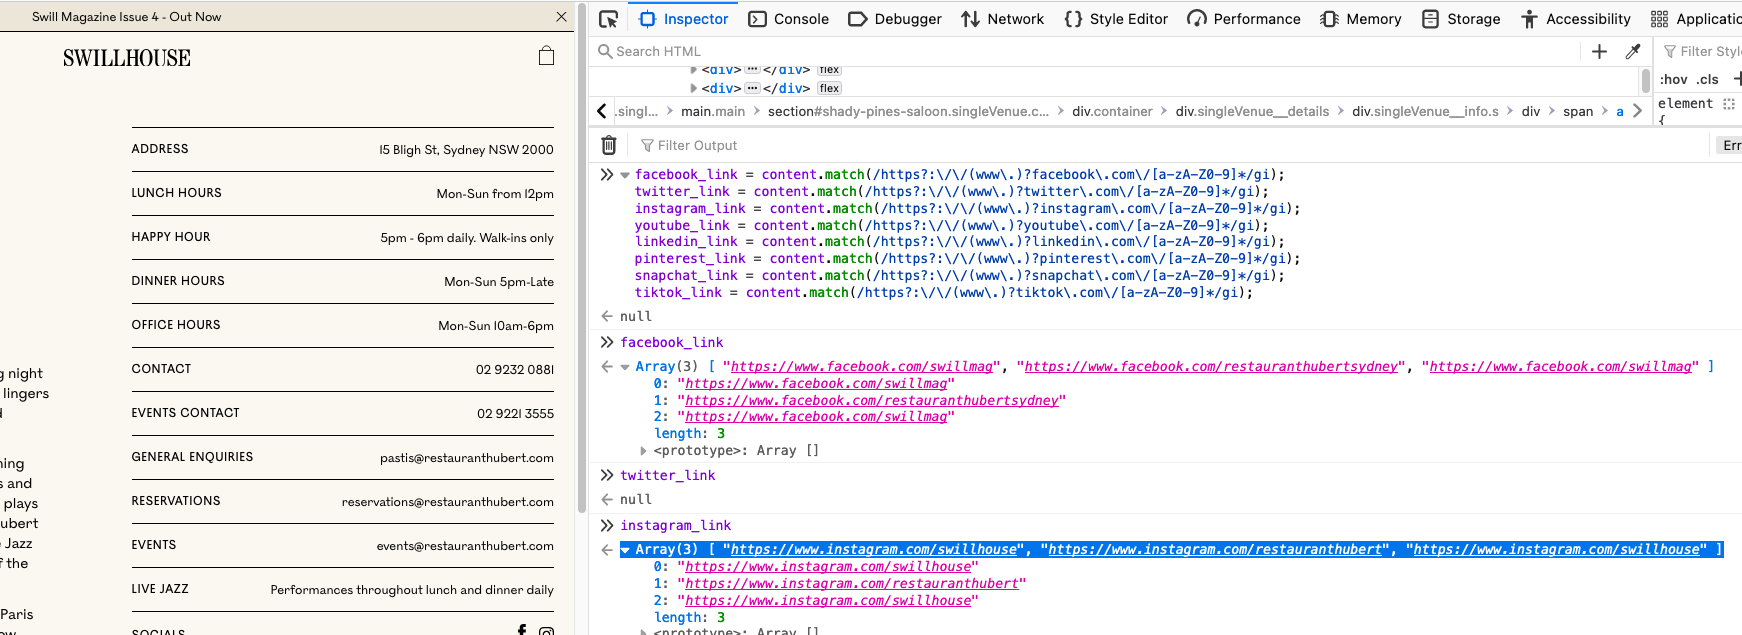The image size is (1742, 635).
Task: Open the shopping bag cart icon
Action: pos(546,56)
